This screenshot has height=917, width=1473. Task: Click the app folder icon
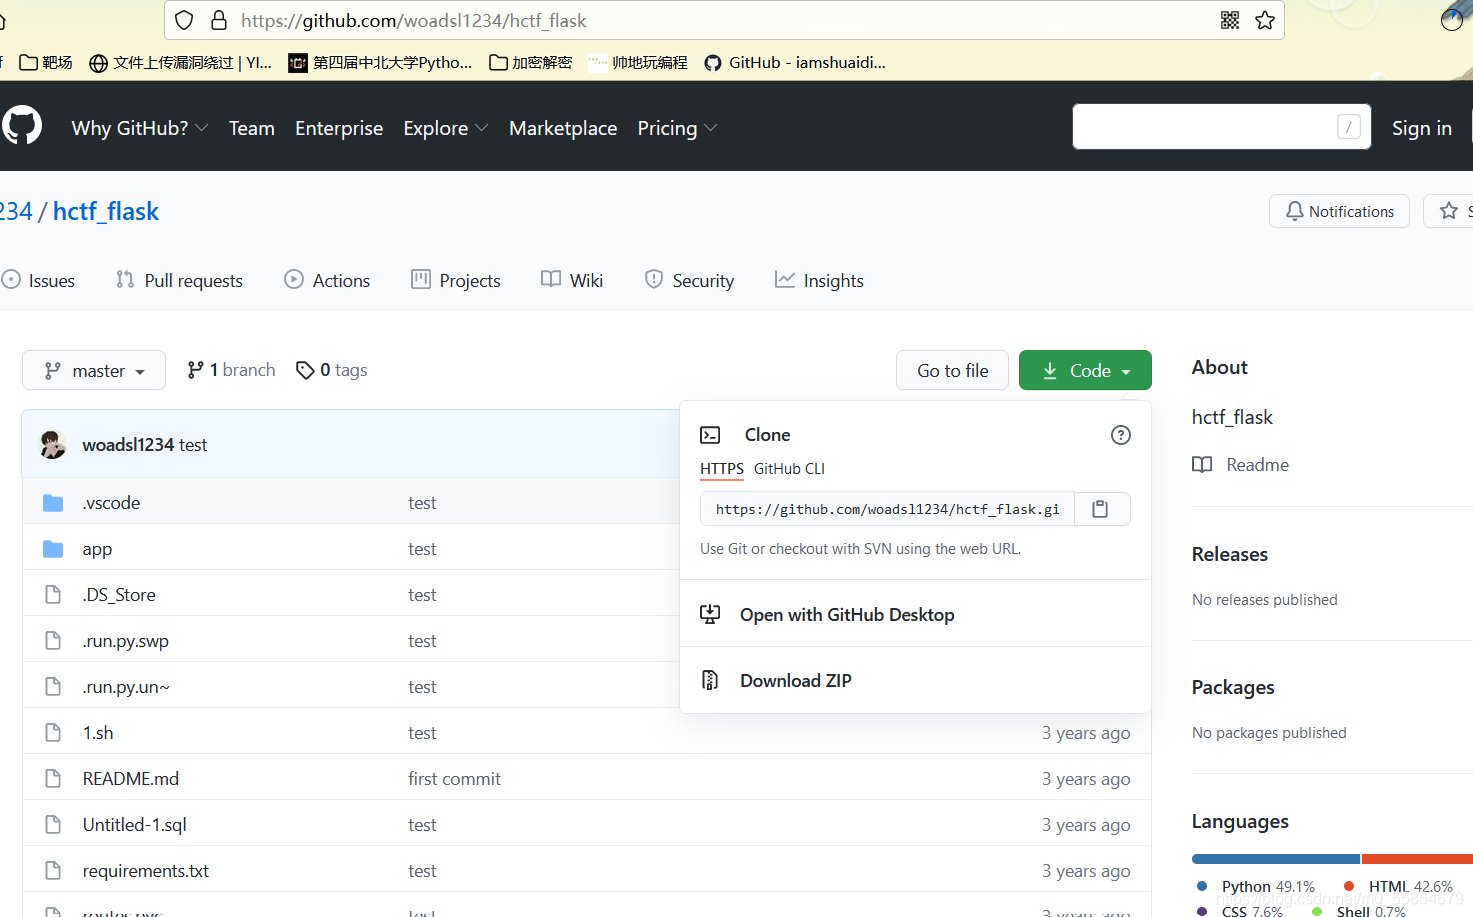tap(53, 549)
